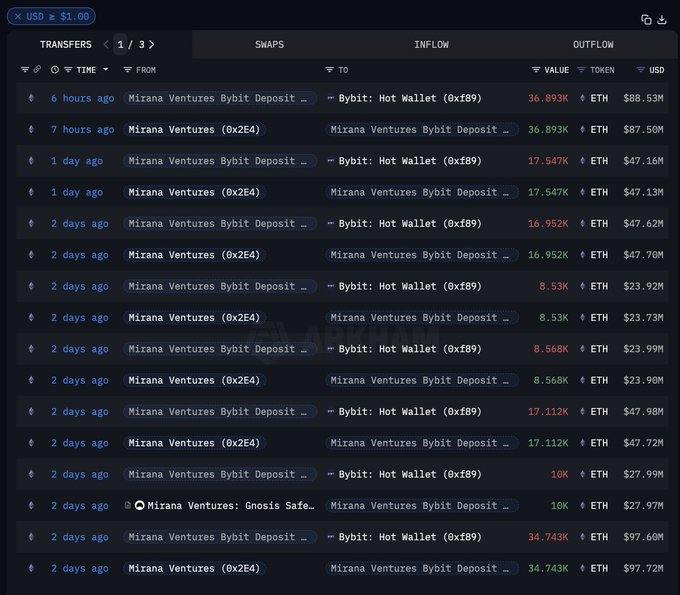Open Bybit Hot Wallet in $23.99M row
This screenshot has width=680, height=595.
point(410,349)
